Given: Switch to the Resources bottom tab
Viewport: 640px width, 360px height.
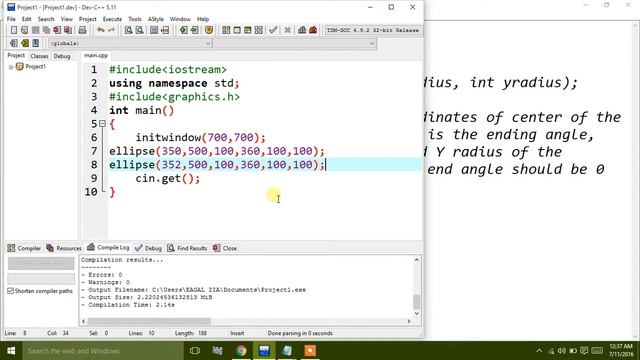Looking at the screenshot, I should (x=64, y=248).
